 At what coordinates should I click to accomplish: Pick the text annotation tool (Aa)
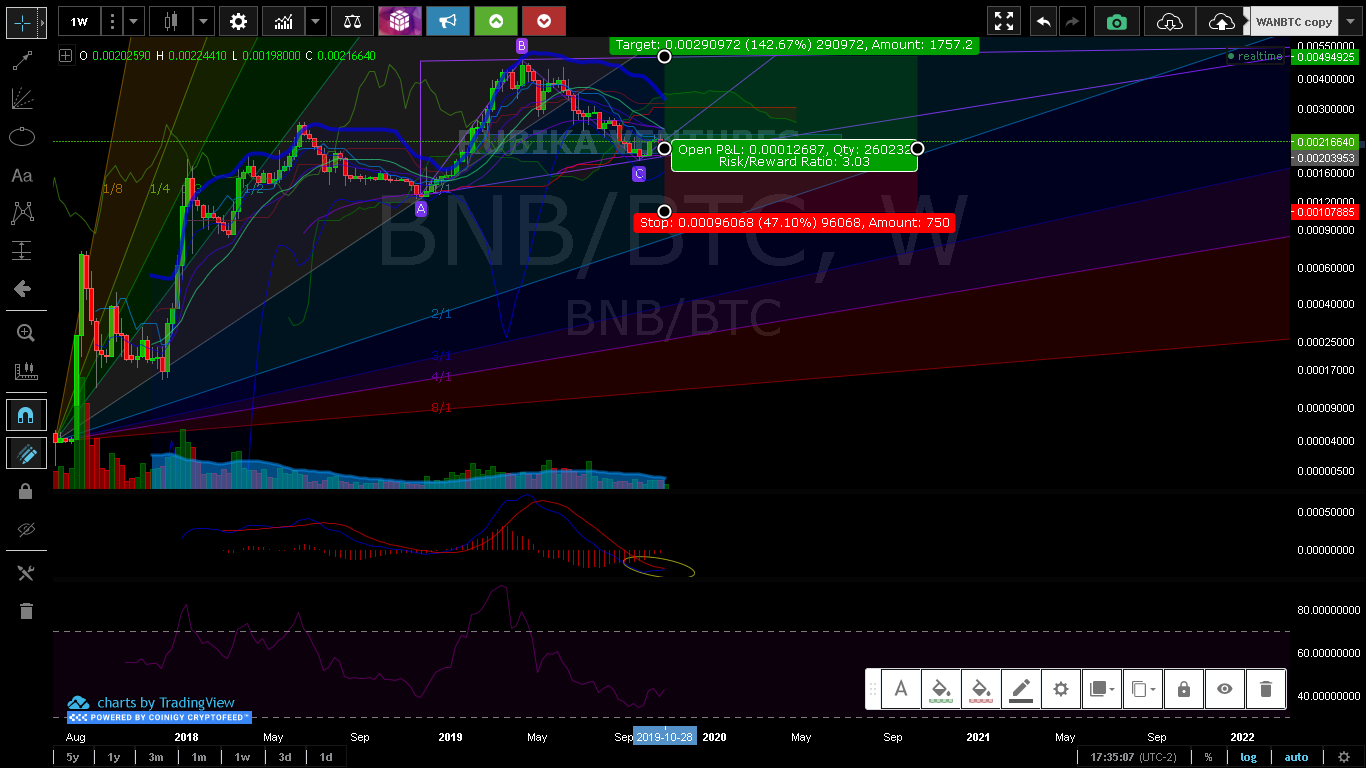(x=22, y=175)
